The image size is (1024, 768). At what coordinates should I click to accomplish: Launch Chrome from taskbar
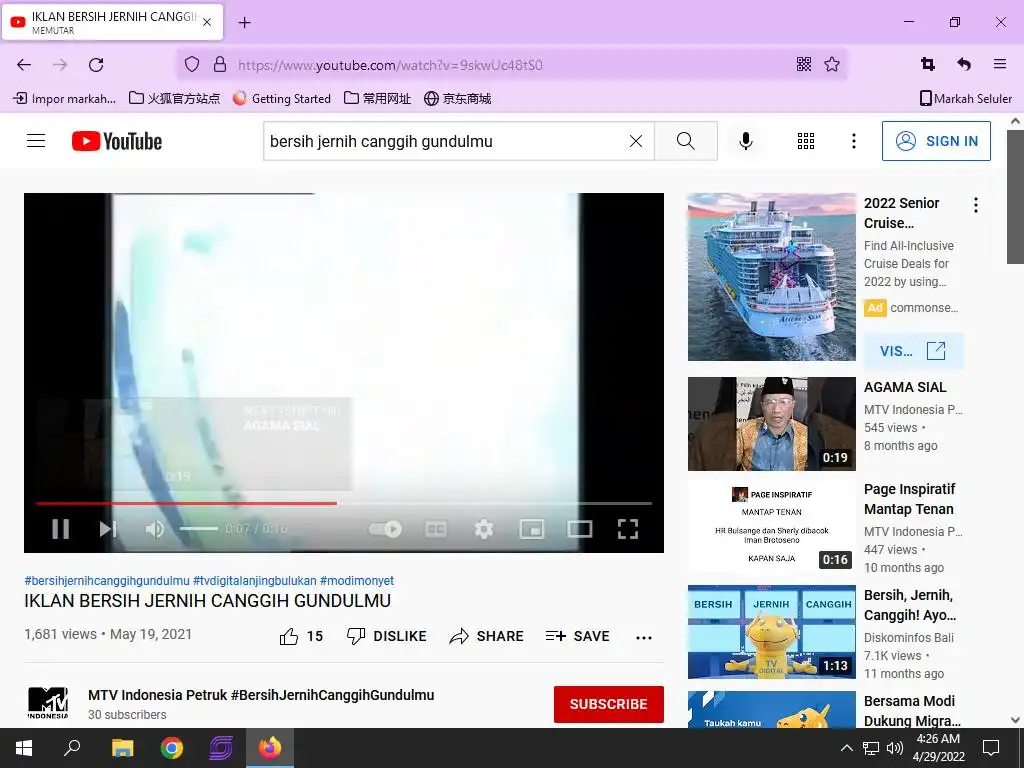172,748
